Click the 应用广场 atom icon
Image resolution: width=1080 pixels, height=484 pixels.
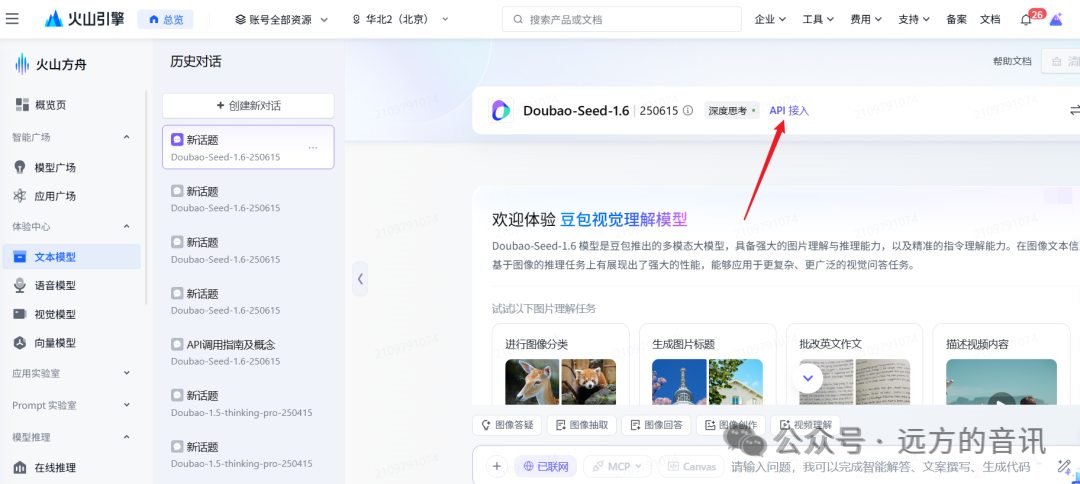20,196
